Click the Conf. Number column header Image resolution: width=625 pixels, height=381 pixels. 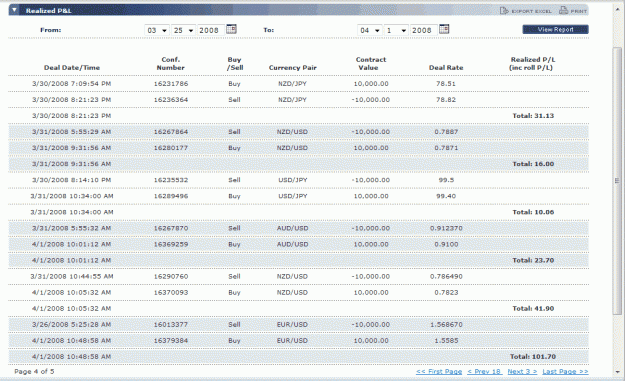click(171, 63)
